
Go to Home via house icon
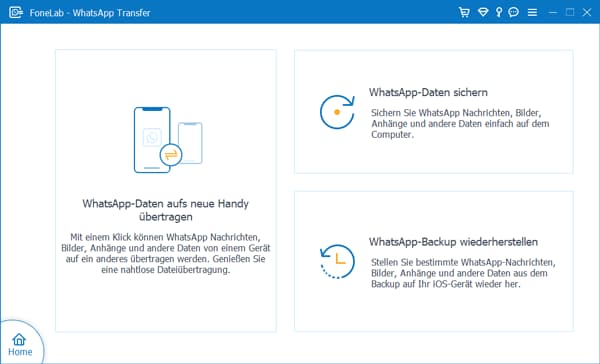(x=19, y=339)
